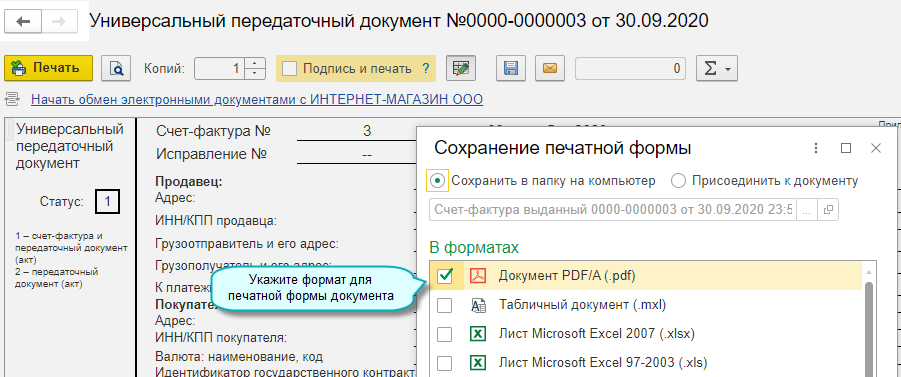Screen dimensions: 901x377
Task: Click scroll up arrow in formats list
Action: (x=869, y=271)
